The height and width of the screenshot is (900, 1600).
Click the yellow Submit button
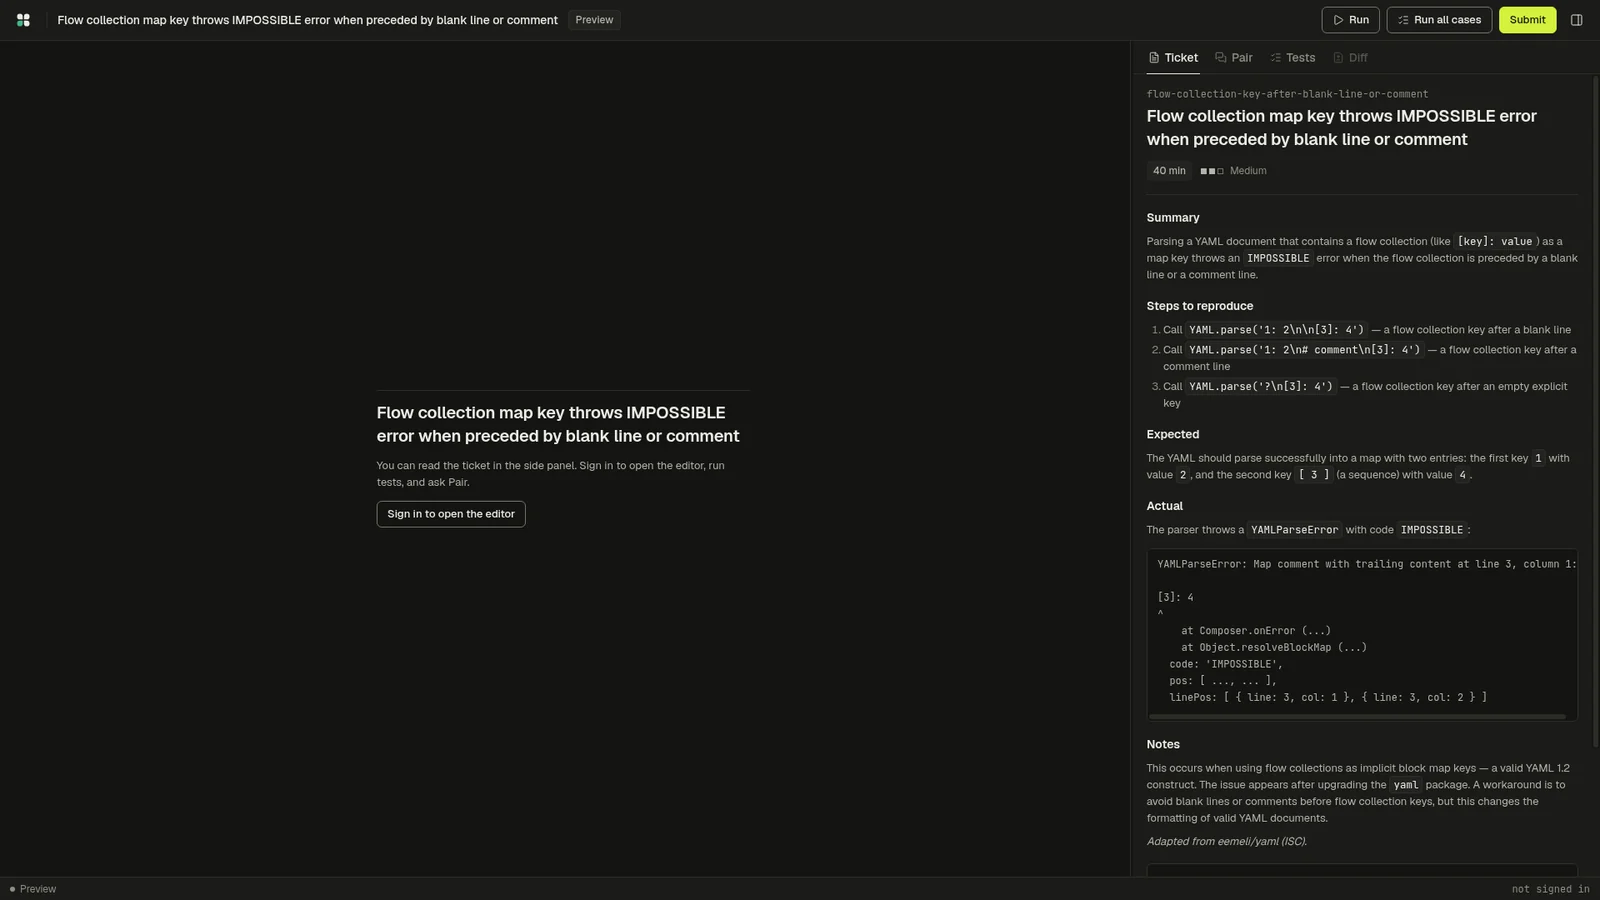click(x=1527, y=20)
